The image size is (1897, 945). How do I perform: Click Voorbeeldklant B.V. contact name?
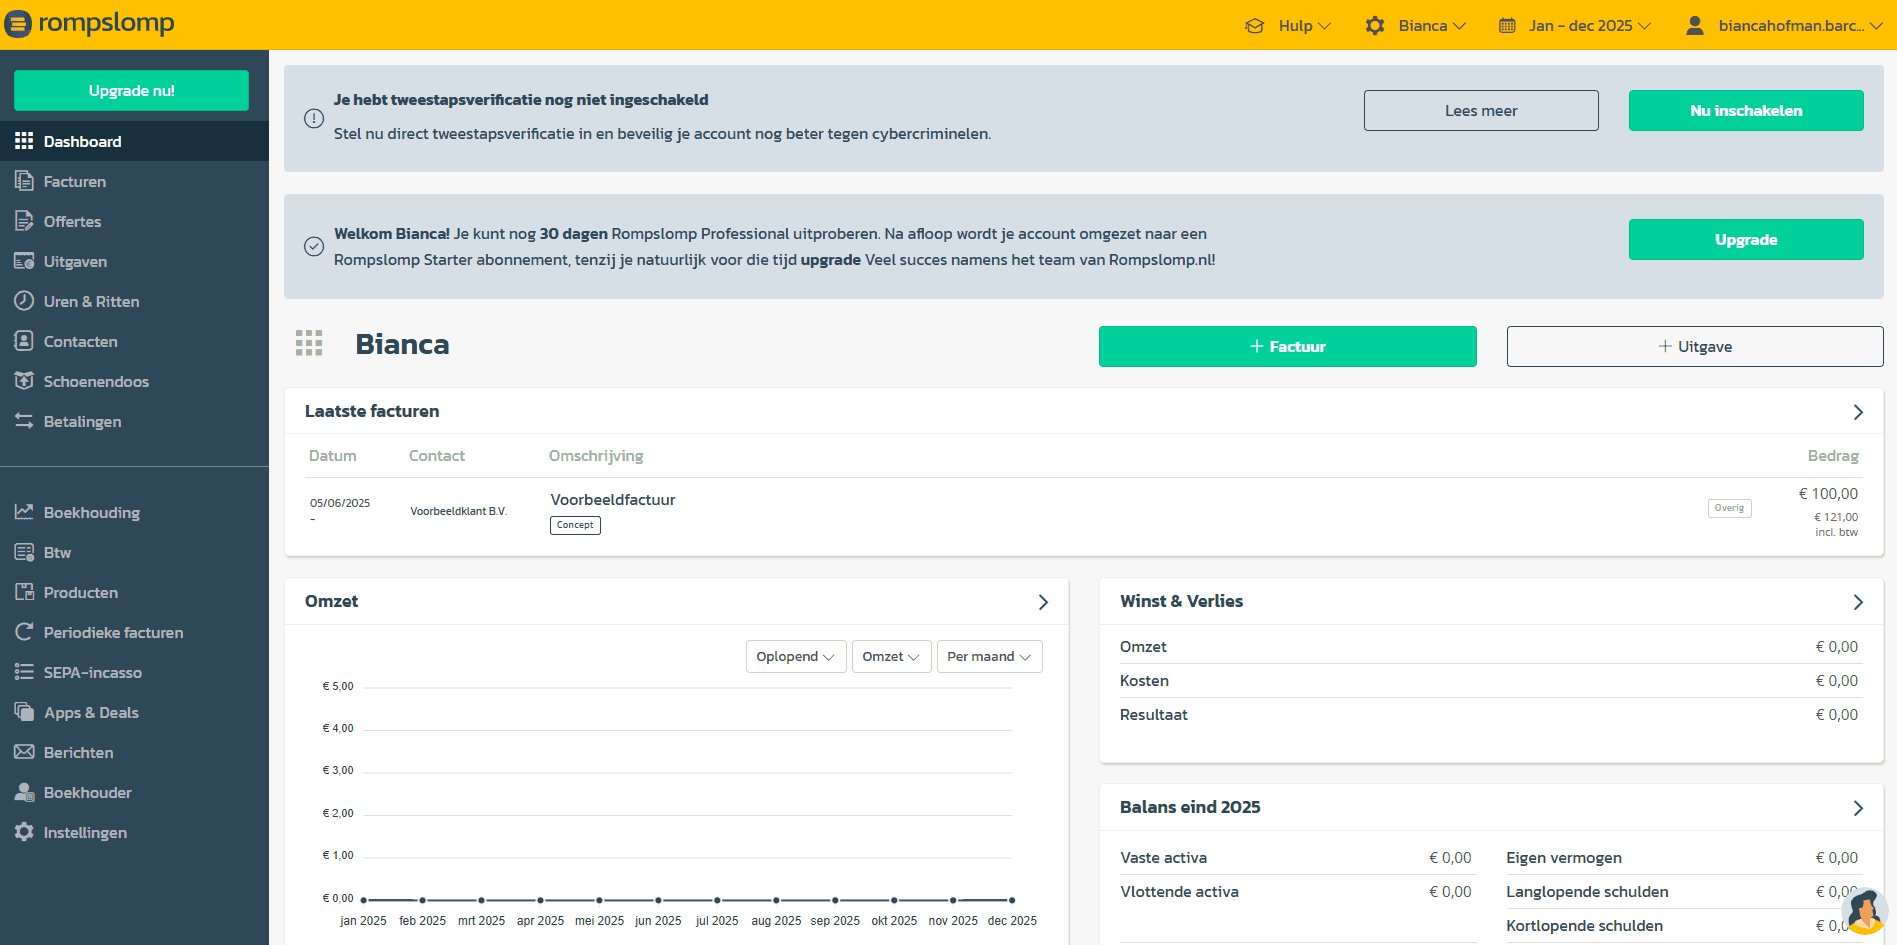pos(459,511)
